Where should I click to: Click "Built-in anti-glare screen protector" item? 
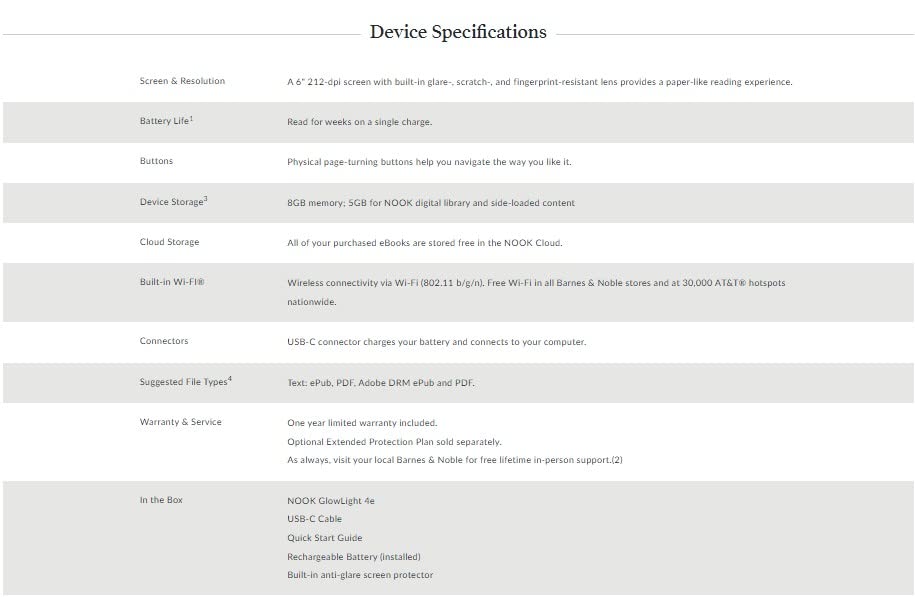coord(360,575)
